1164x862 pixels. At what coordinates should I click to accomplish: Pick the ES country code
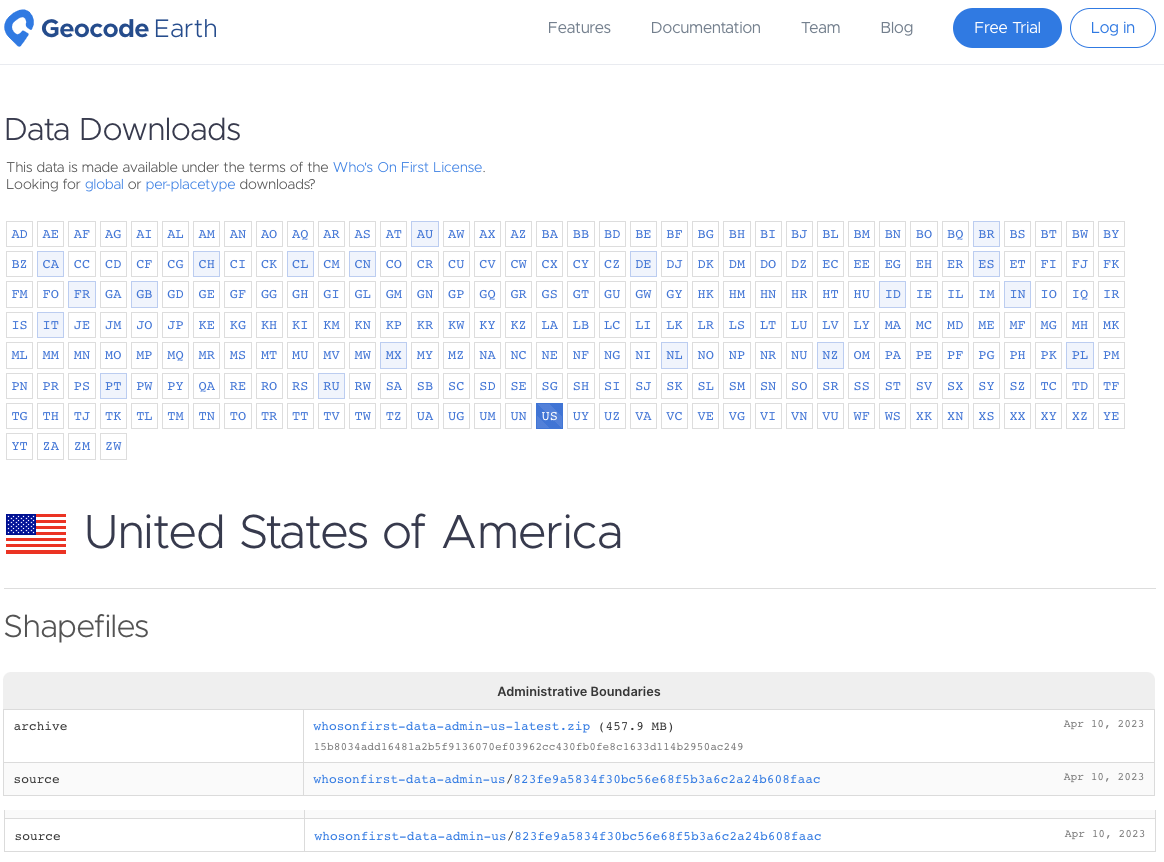(x=986, y=264)
